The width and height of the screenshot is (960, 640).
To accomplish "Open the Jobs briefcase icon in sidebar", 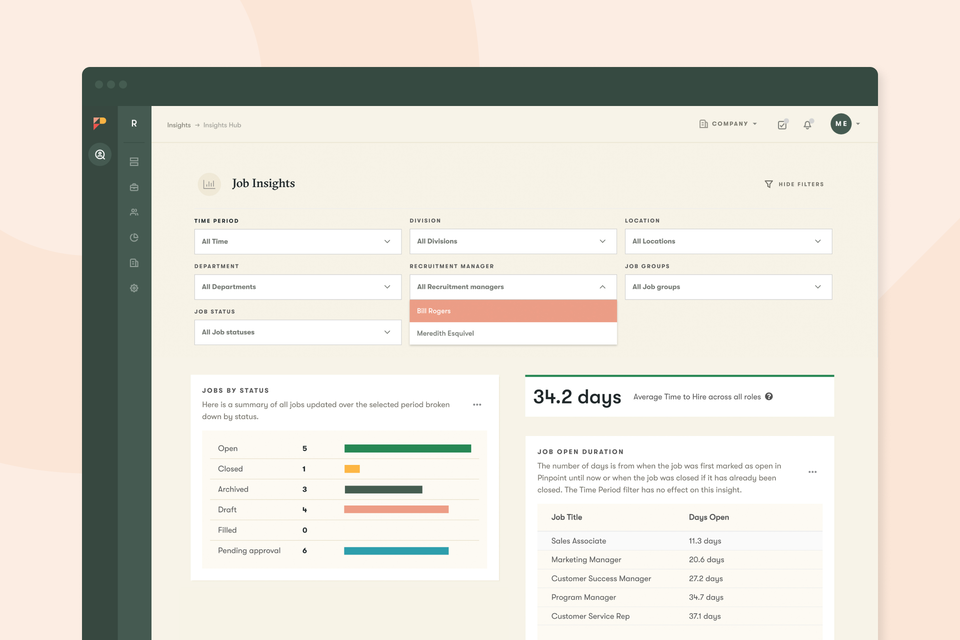I will point(133,186).
